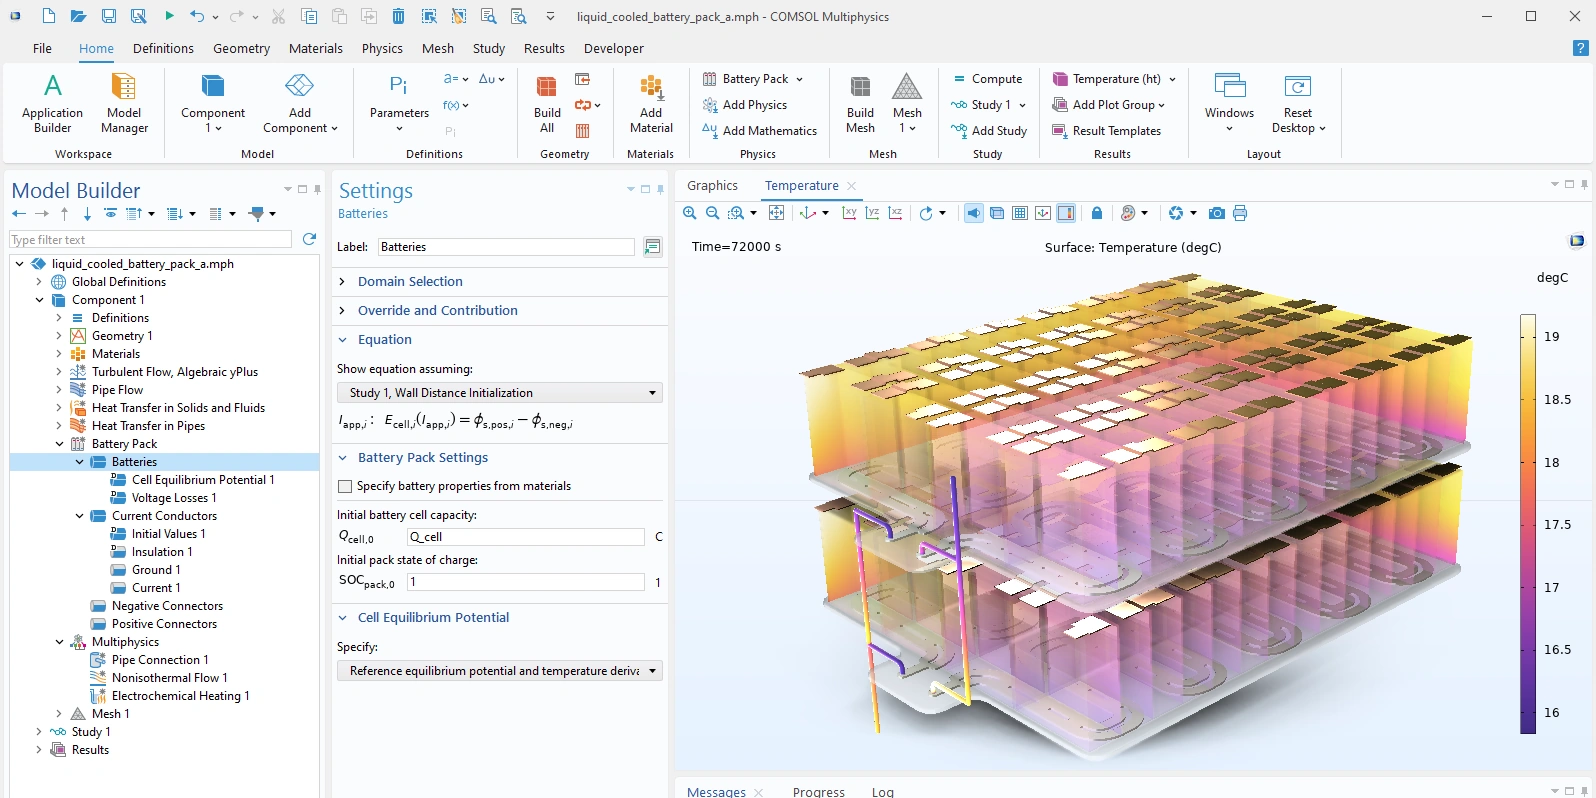Expand the Domain Selection section
This screenshot has width=1596, height=798.
point(410,282)
